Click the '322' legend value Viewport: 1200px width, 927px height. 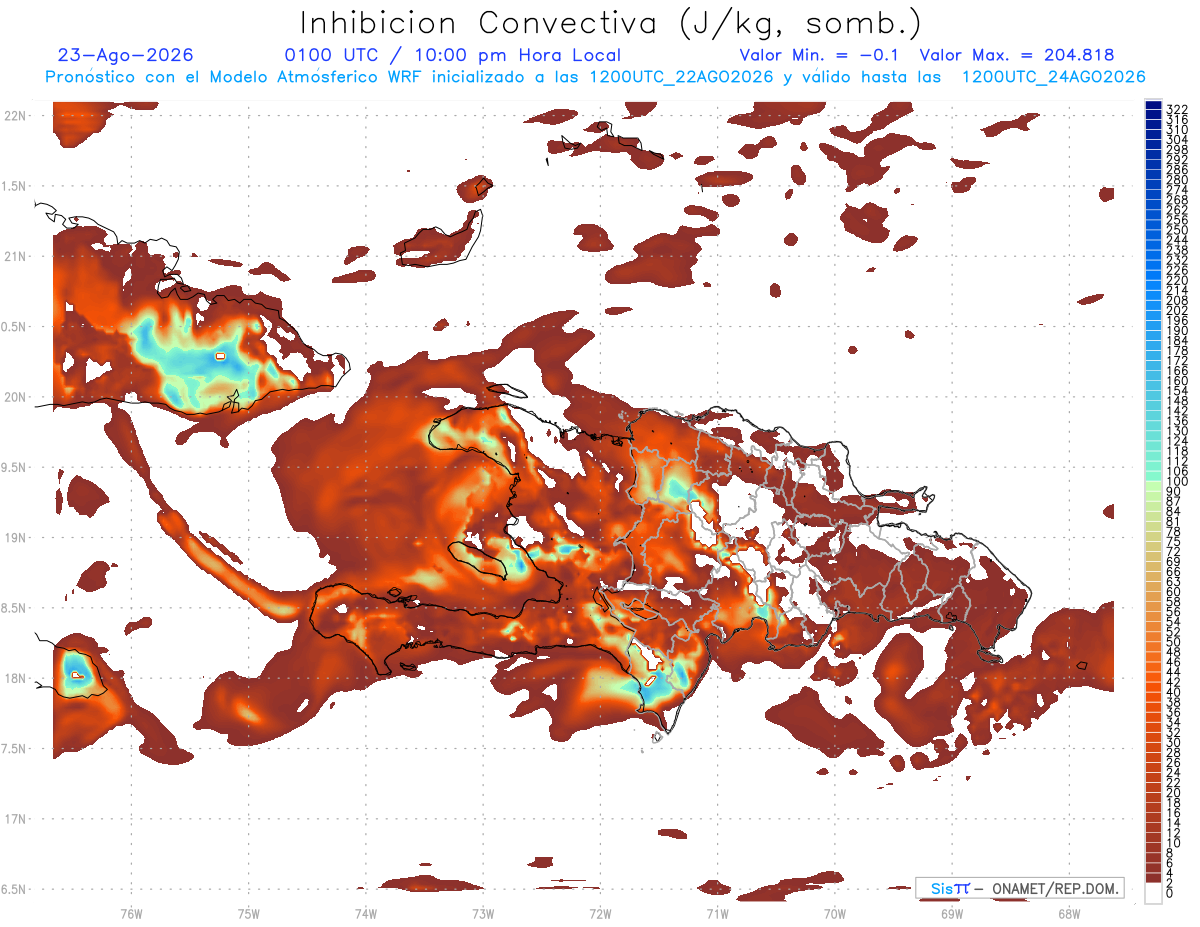(1177, 108)
